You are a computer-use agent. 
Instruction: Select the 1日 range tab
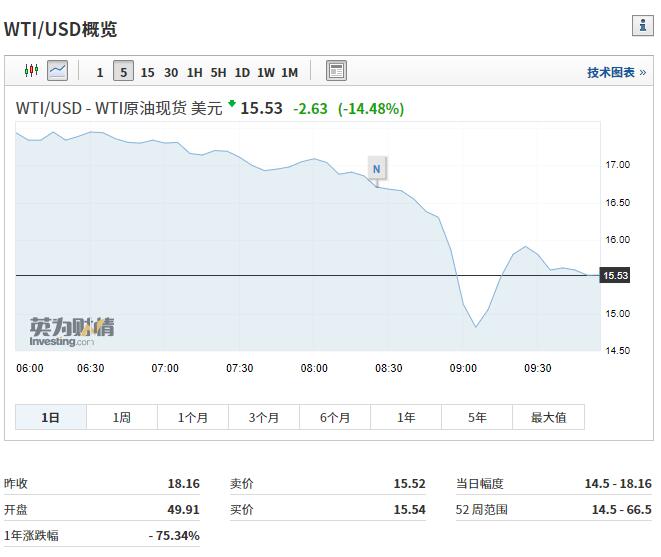tap(51, 417)
